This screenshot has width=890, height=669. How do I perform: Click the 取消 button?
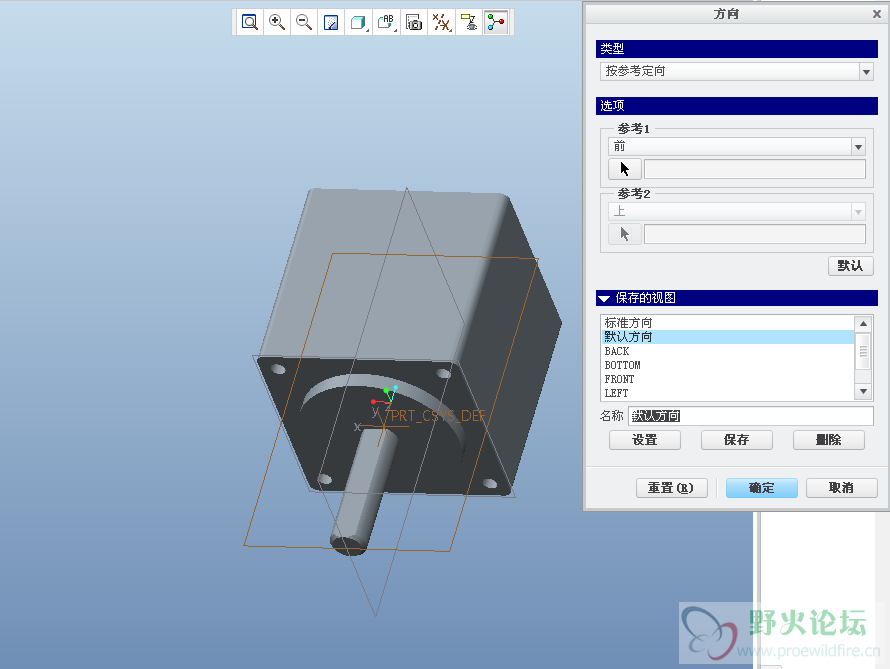click(842, 488)
